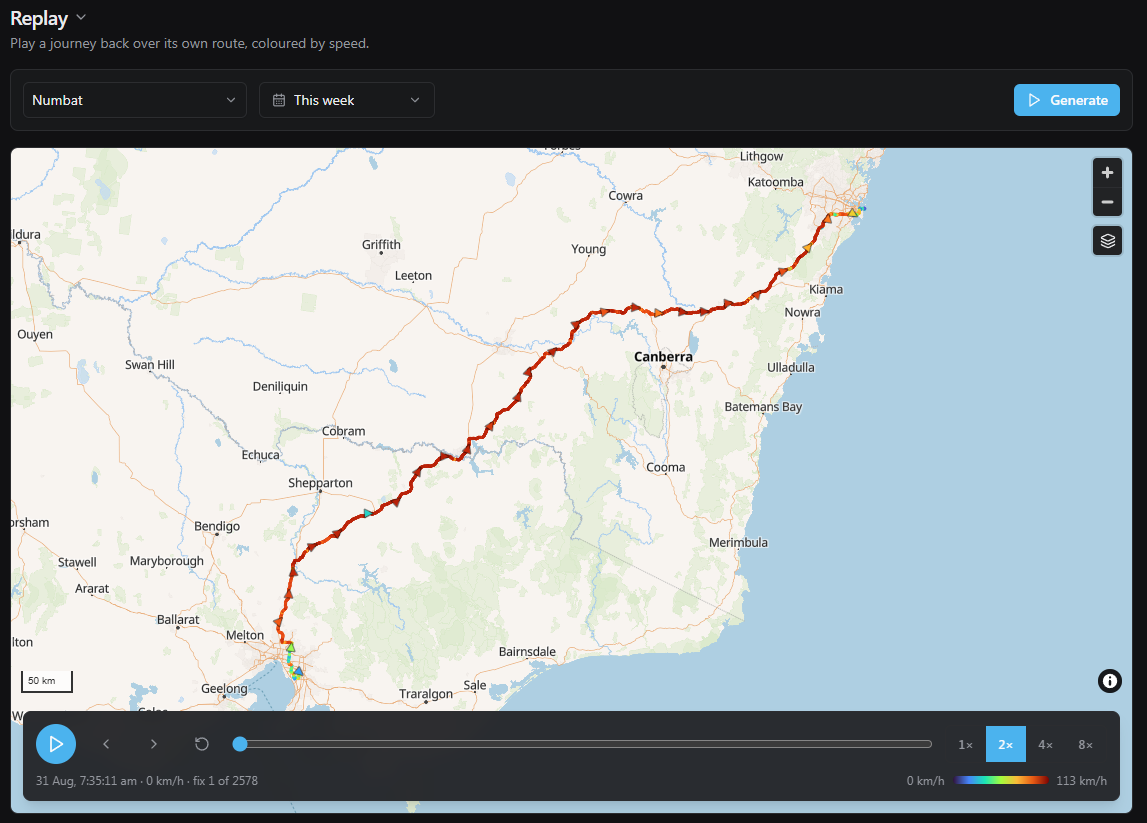Restart the replay from beginning
Image resolution: width=1147 pixels, height=823 pixels.
coord(202,744)
